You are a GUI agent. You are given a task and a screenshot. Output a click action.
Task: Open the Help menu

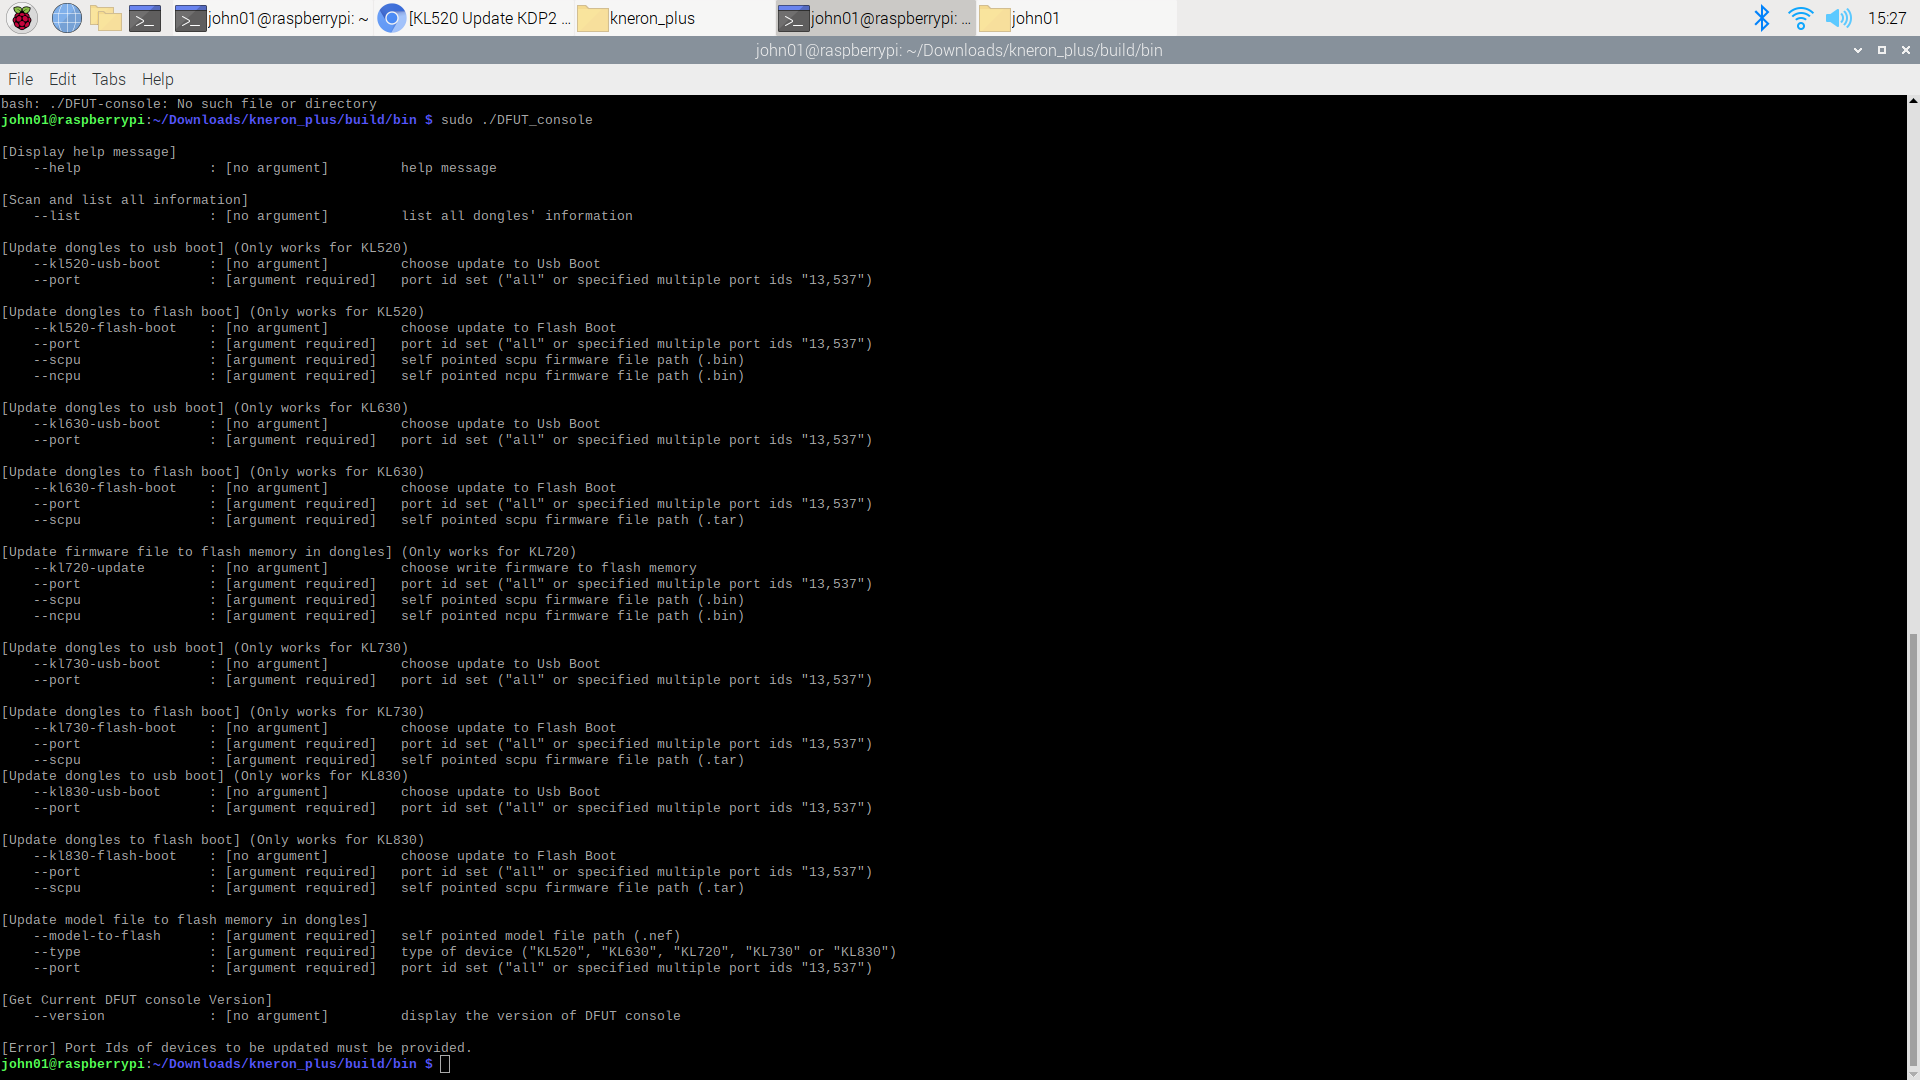pyautogui.click(x=157, y=79)
